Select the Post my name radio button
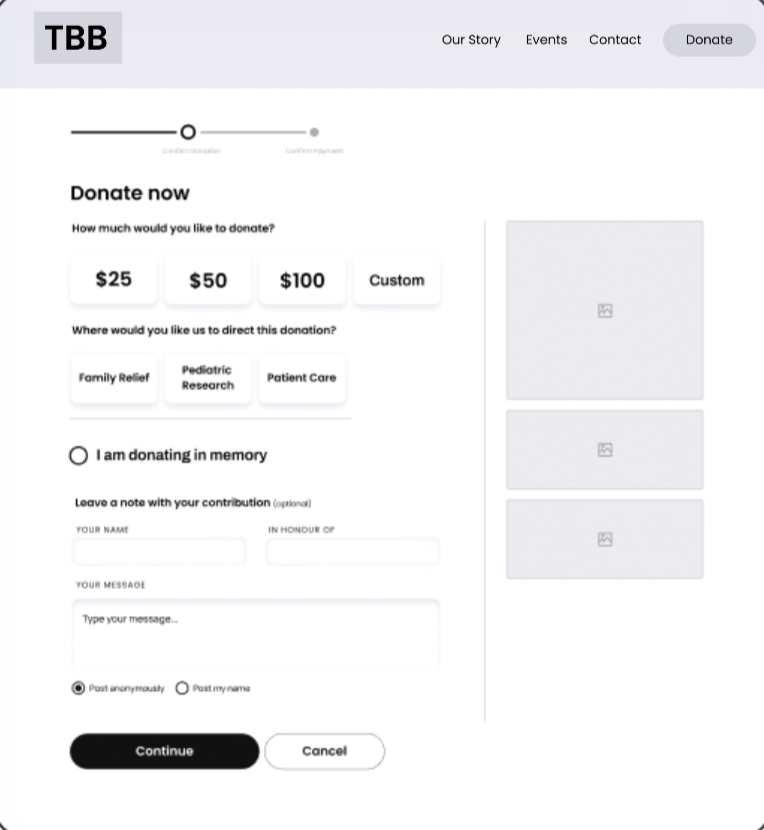The height and width of the screenshot is (830, 764). point(182,688)
